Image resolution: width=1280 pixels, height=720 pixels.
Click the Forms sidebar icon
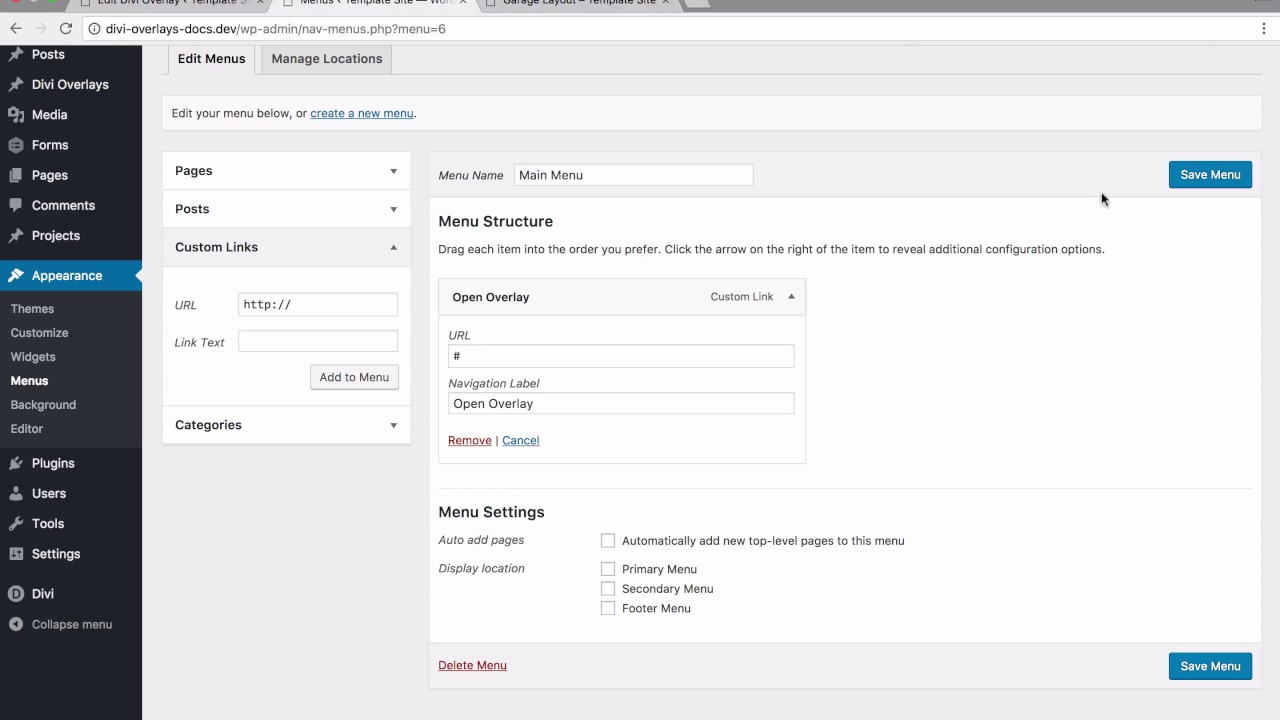click(16, 145)
